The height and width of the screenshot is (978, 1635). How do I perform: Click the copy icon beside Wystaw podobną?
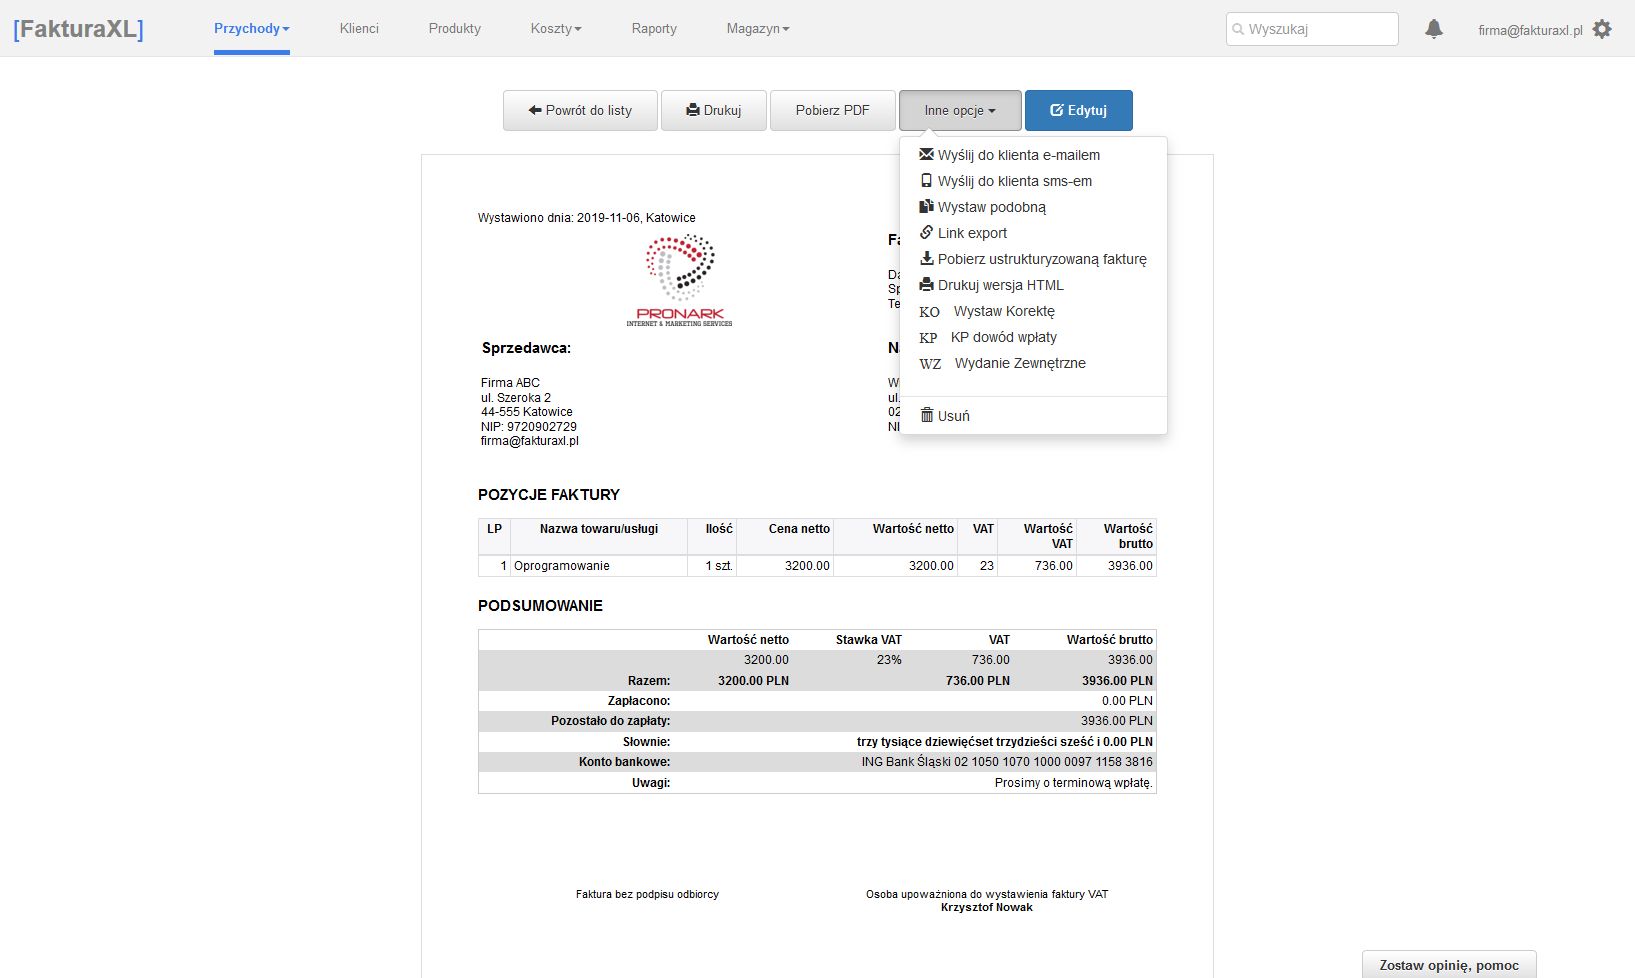926,206
